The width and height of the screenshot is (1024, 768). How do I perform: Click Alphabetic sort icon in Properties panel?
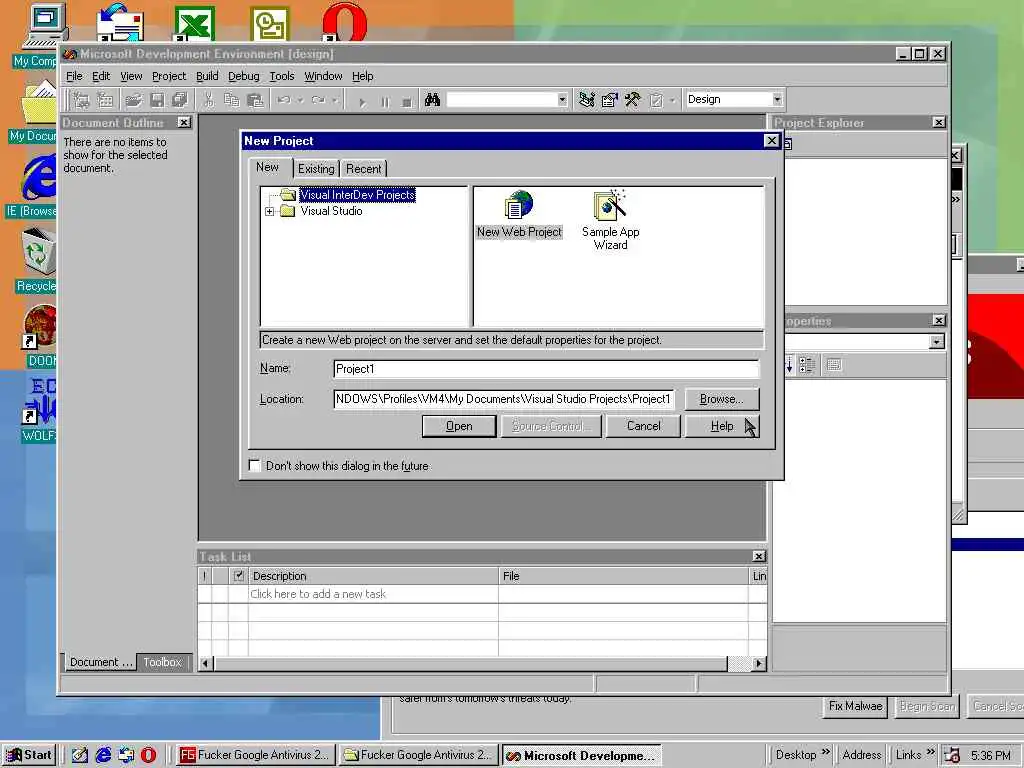tap(789, 365)
